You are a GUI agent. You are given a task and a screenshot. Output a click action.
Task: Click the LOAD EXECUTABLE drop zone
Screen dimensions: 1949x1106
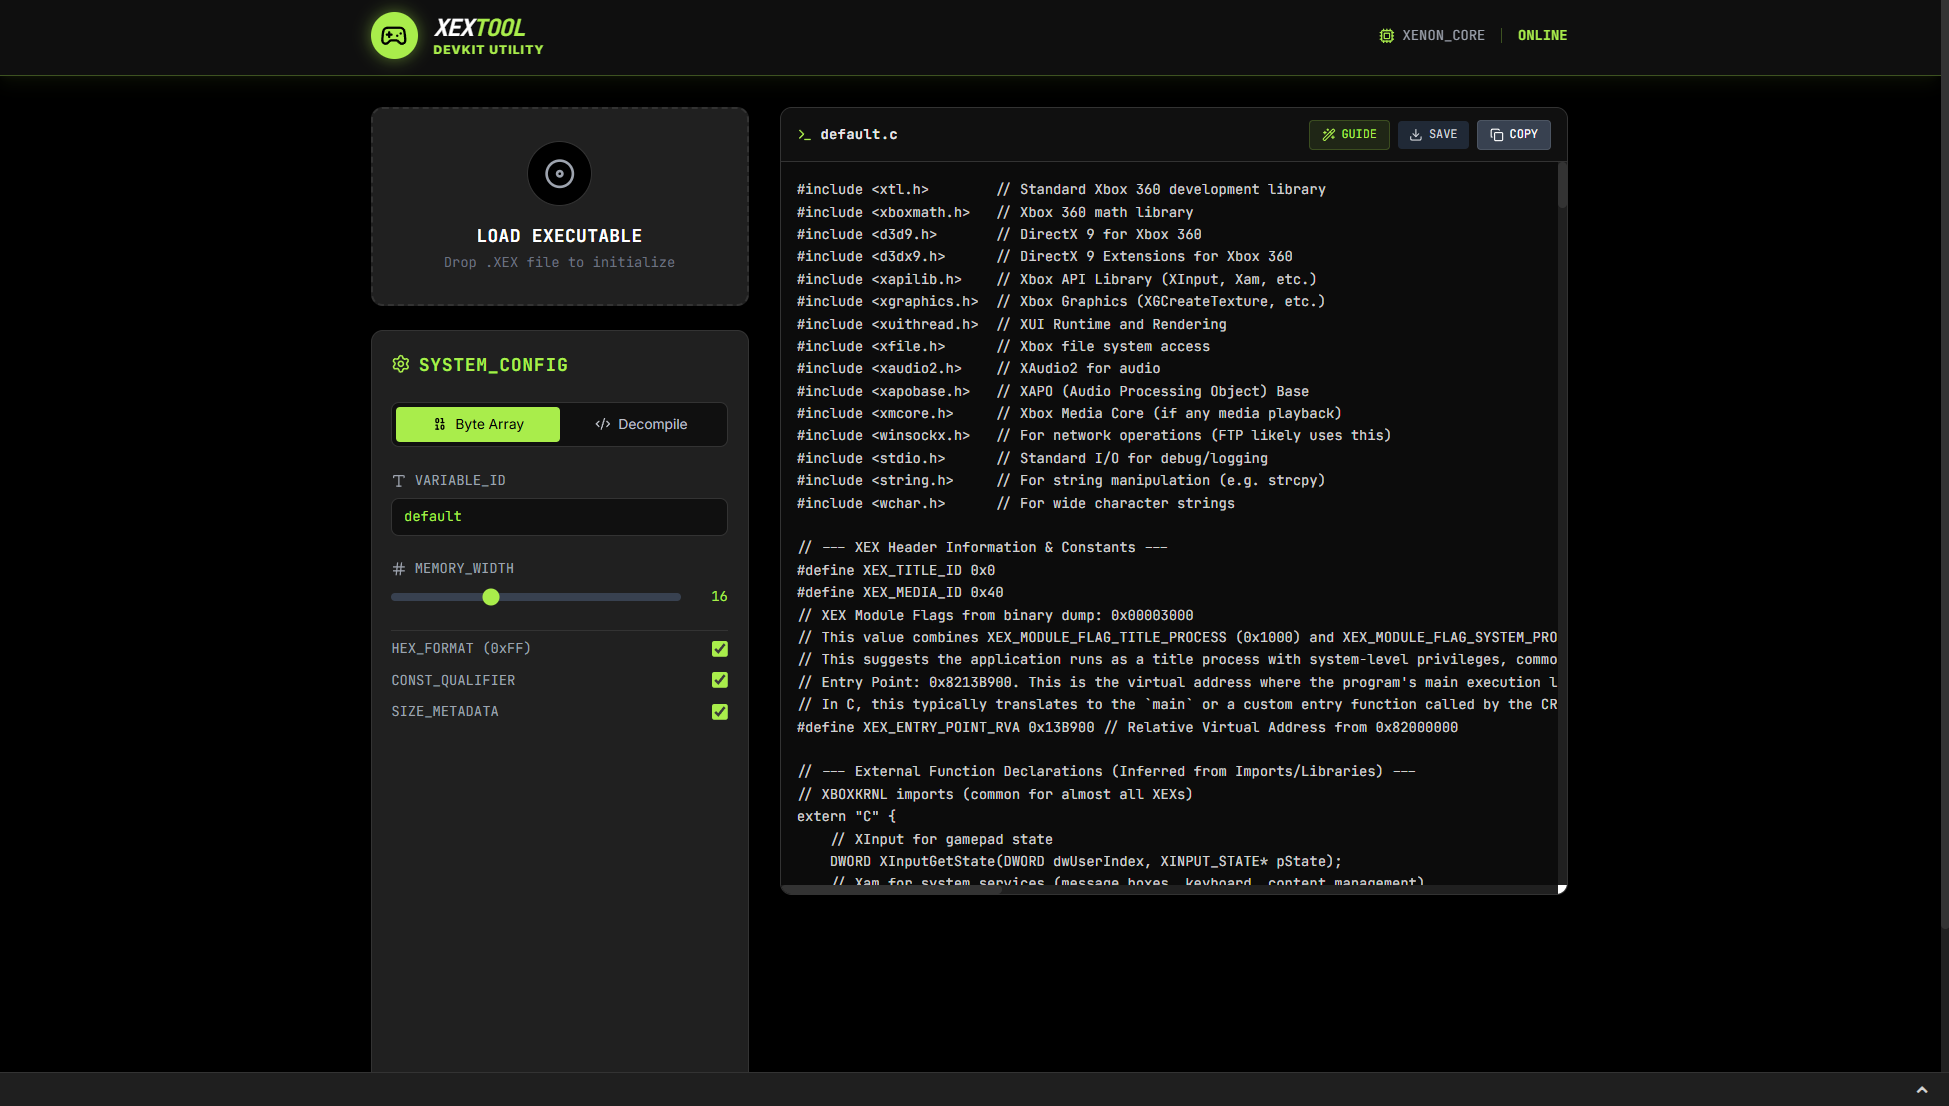click(559, 206)
